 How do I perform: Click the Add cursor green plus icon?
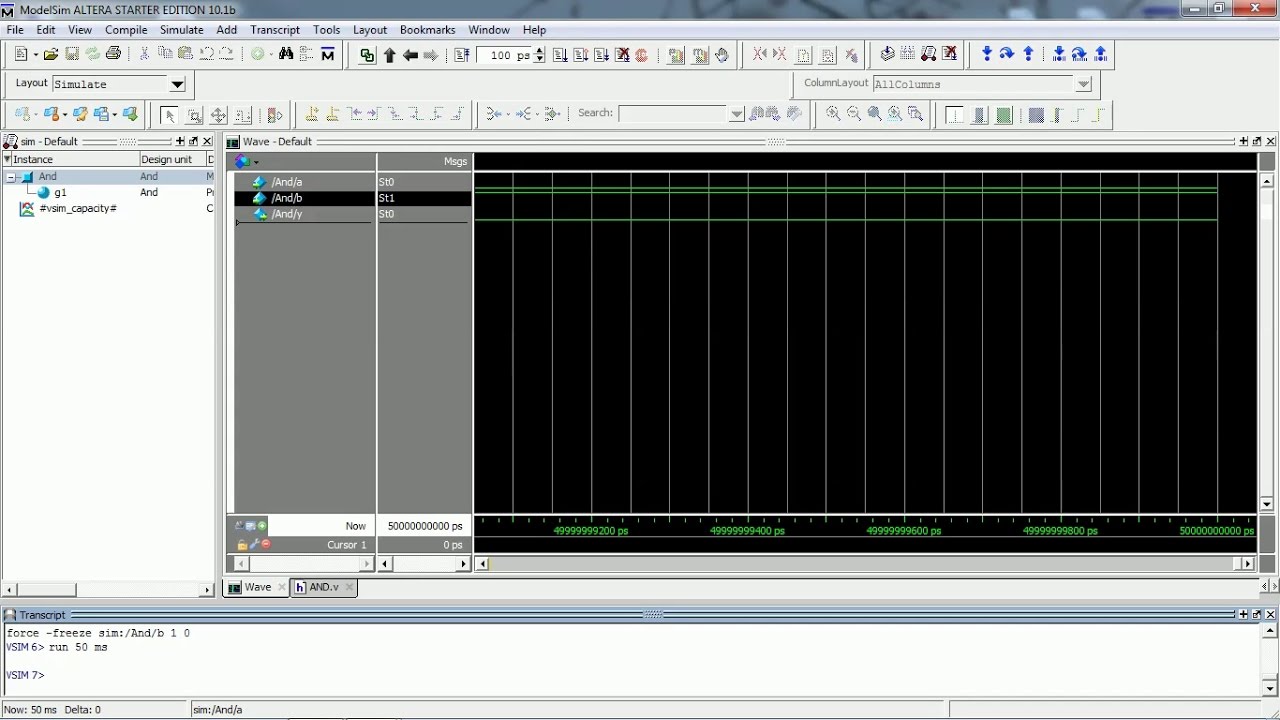tap(262, 525)
